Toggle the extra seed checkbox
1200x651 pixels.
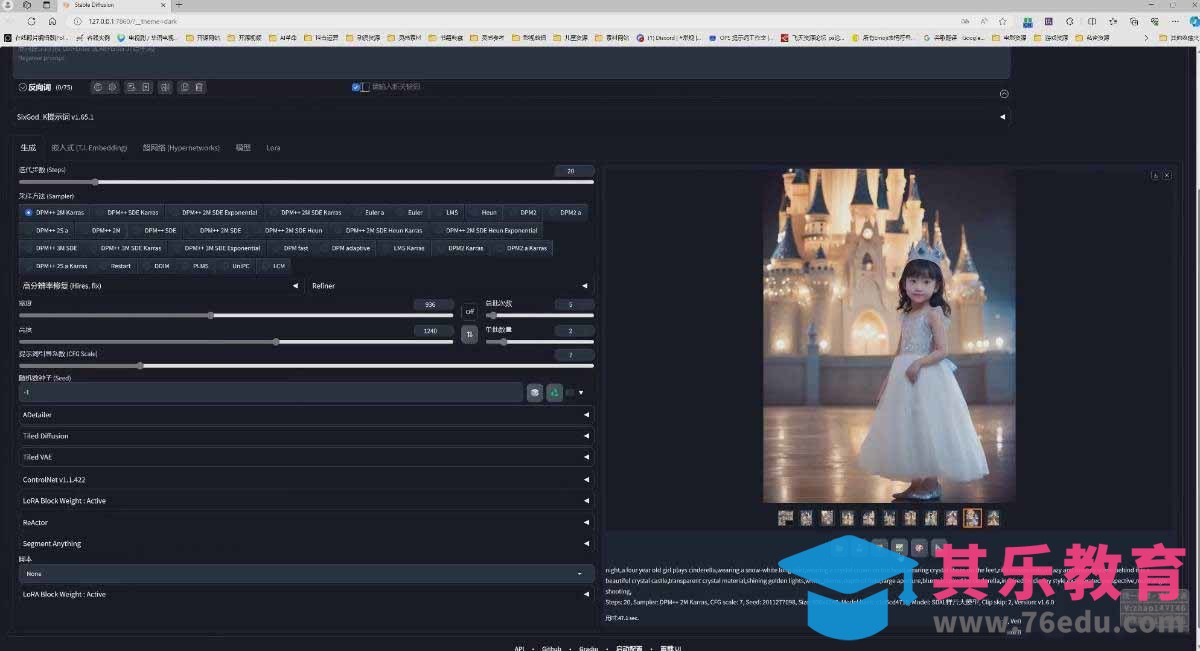click(x=571, y=392)
